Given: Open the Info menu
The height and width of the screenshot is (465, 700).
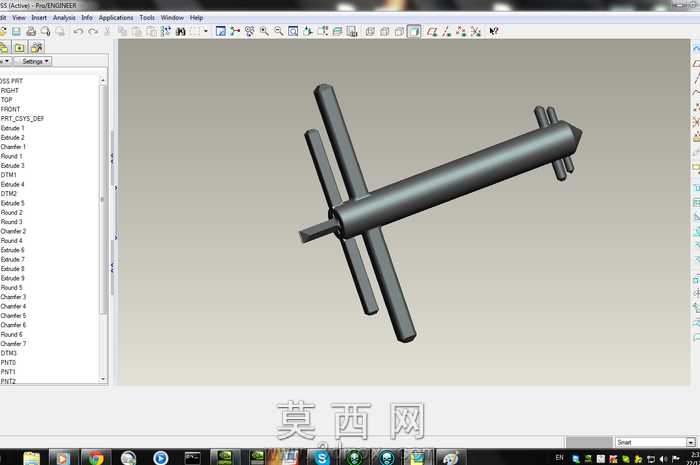Looking at the screenshot, I should coord(87,17).
